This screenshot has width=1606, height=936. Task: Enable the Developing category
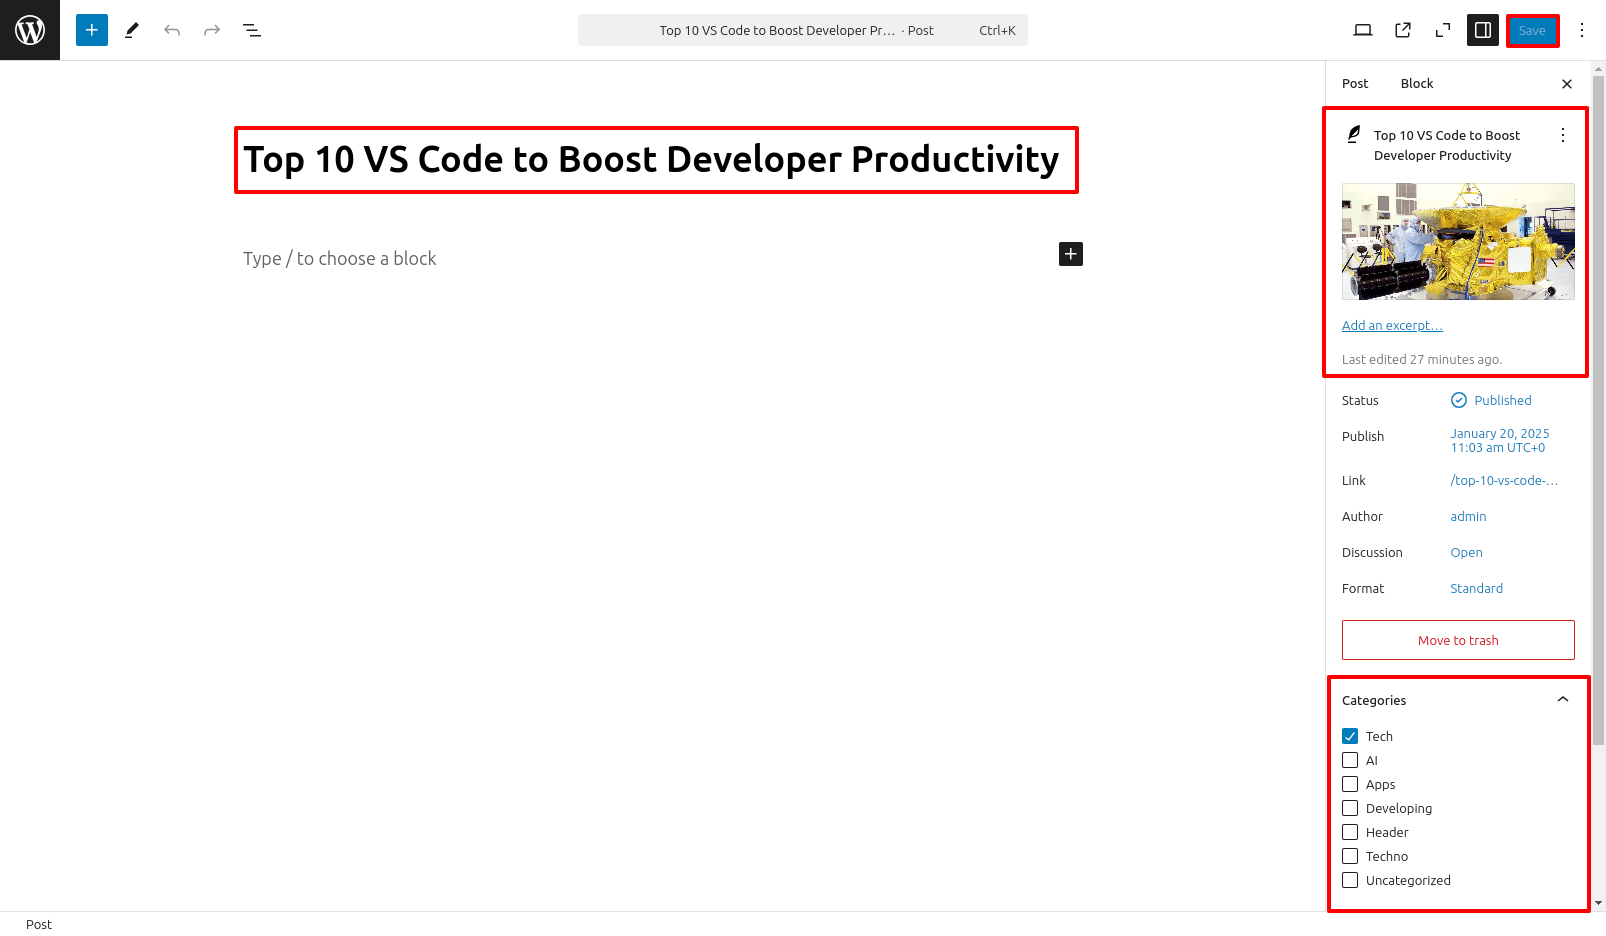tap(1350, 808)
